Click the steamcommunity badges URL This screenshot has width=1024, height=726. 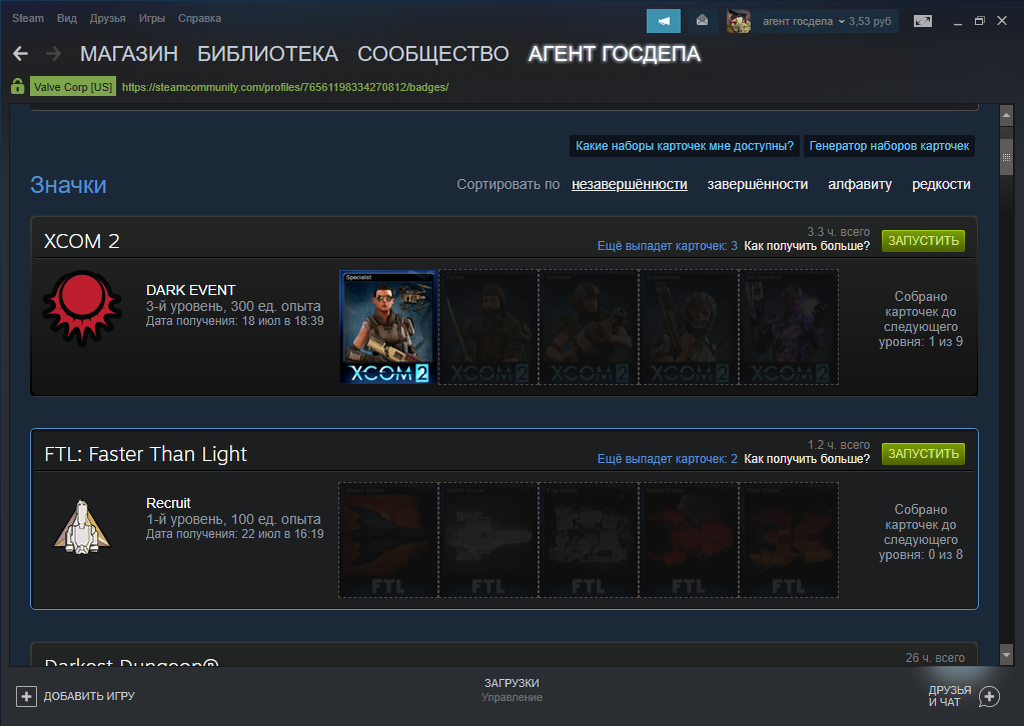point(285,87)
